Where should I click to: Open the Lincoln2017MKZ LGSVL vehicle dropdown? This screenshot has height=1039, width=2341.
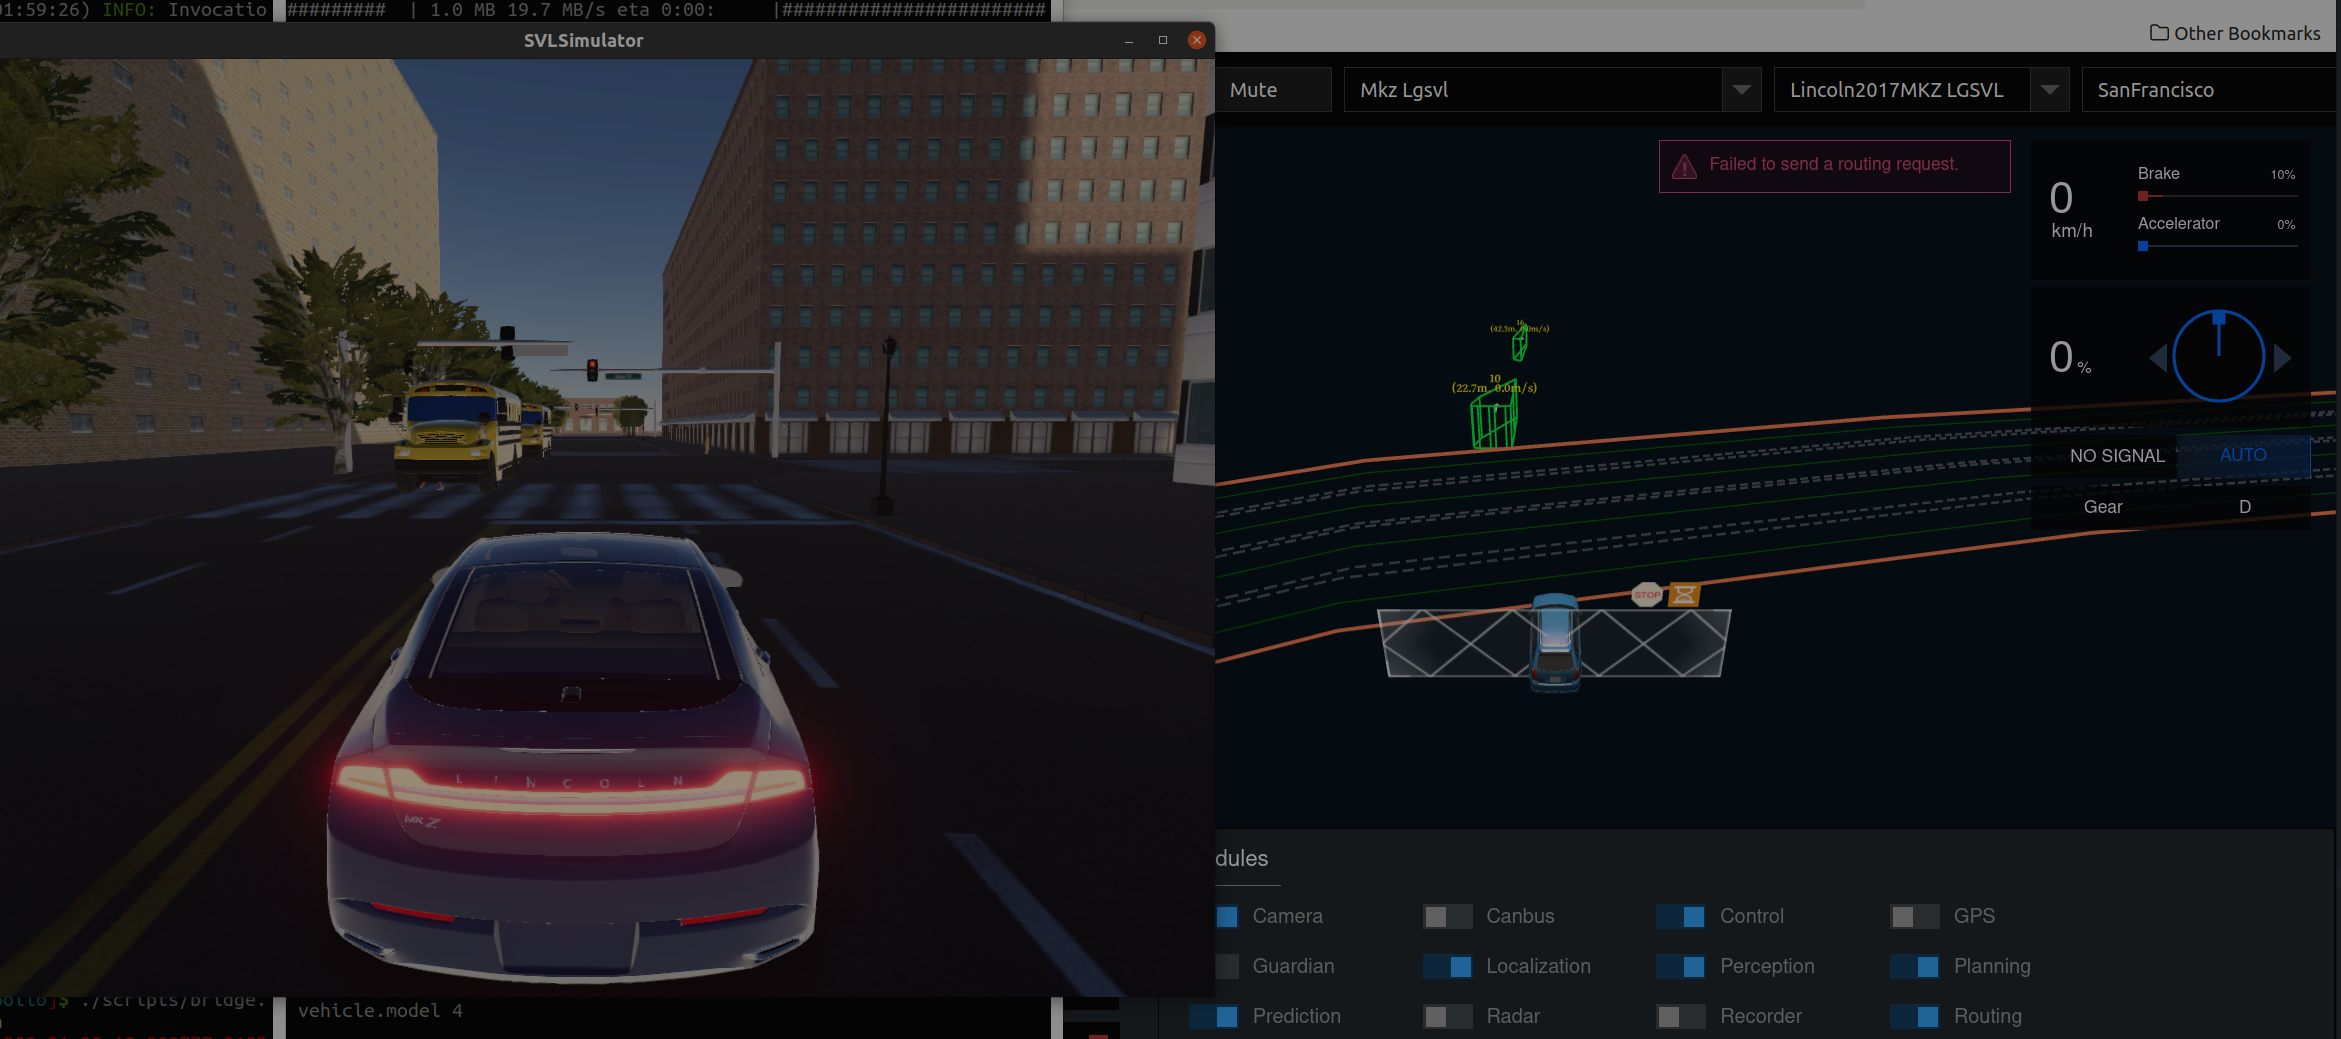(1921, 90)
